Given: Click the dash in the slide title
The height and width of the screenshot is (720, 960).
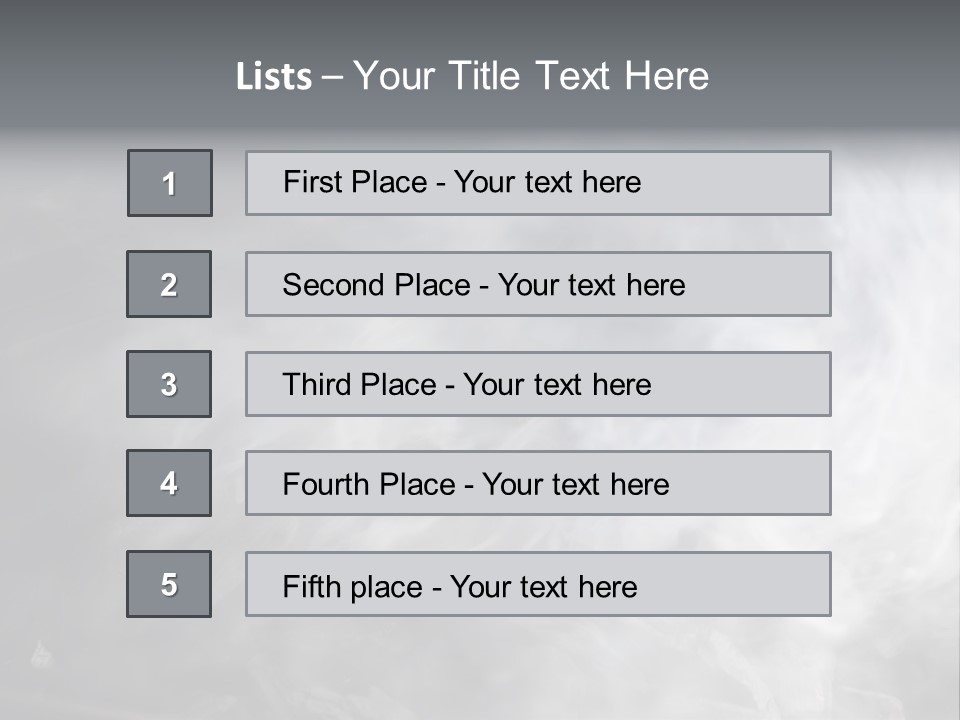Looking at the screenshot, I should pos(333,77).
